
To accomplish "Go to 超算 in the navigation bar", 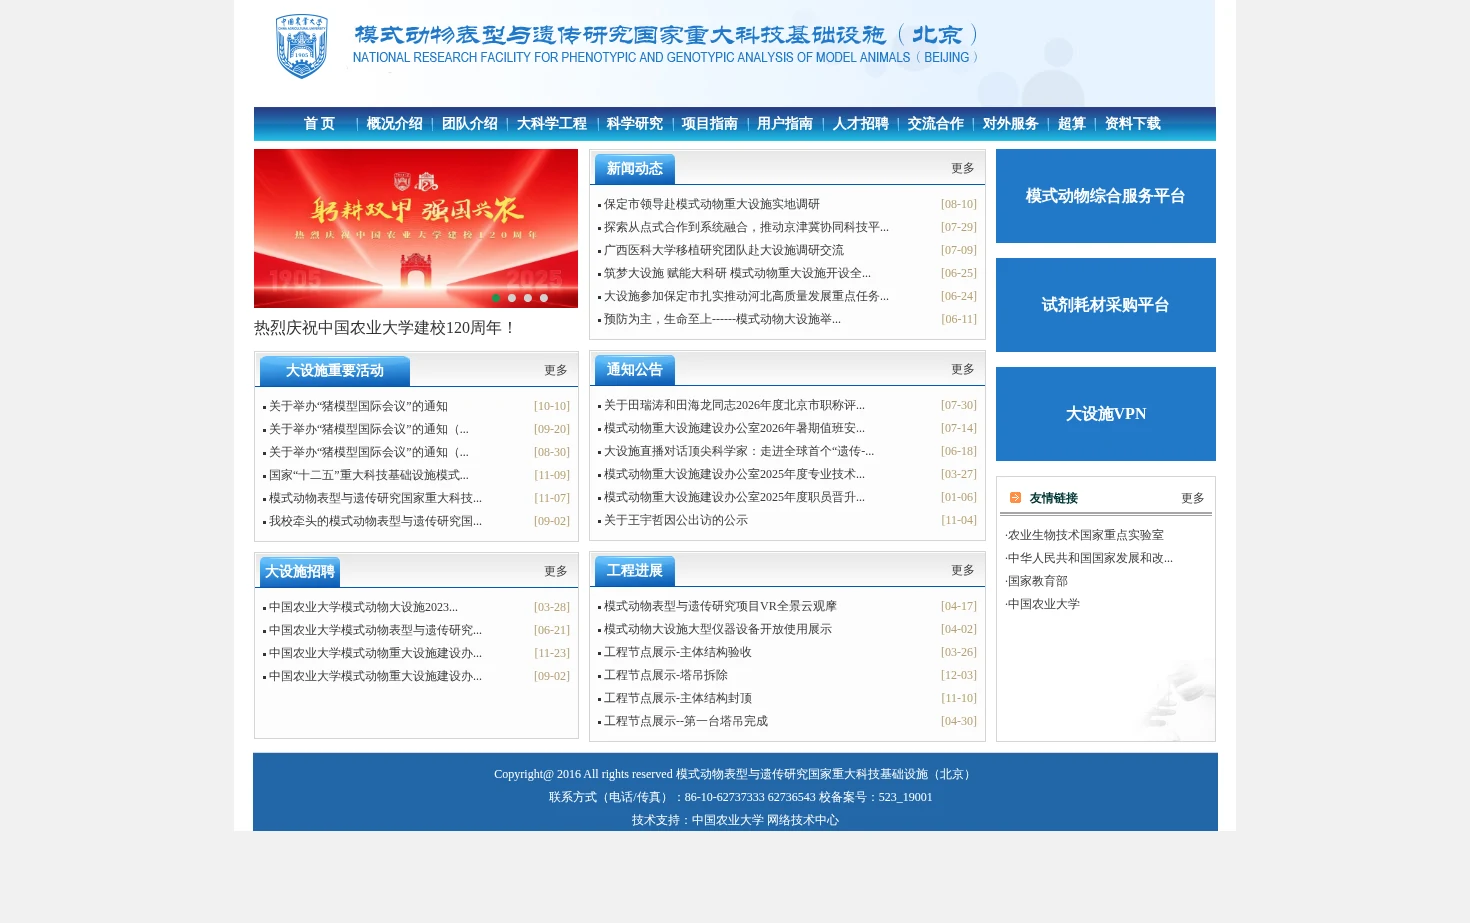I will tap(1071, 124).
